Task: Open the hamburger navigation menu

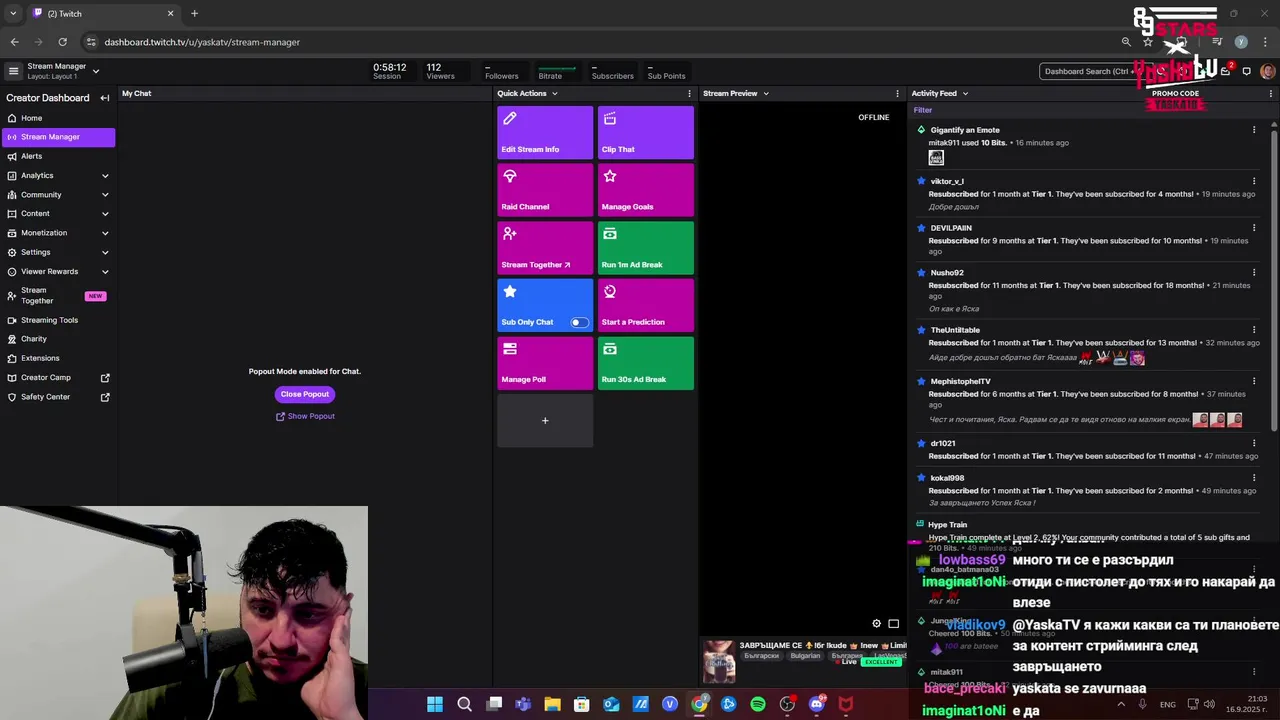Action: tap(13, 71)
